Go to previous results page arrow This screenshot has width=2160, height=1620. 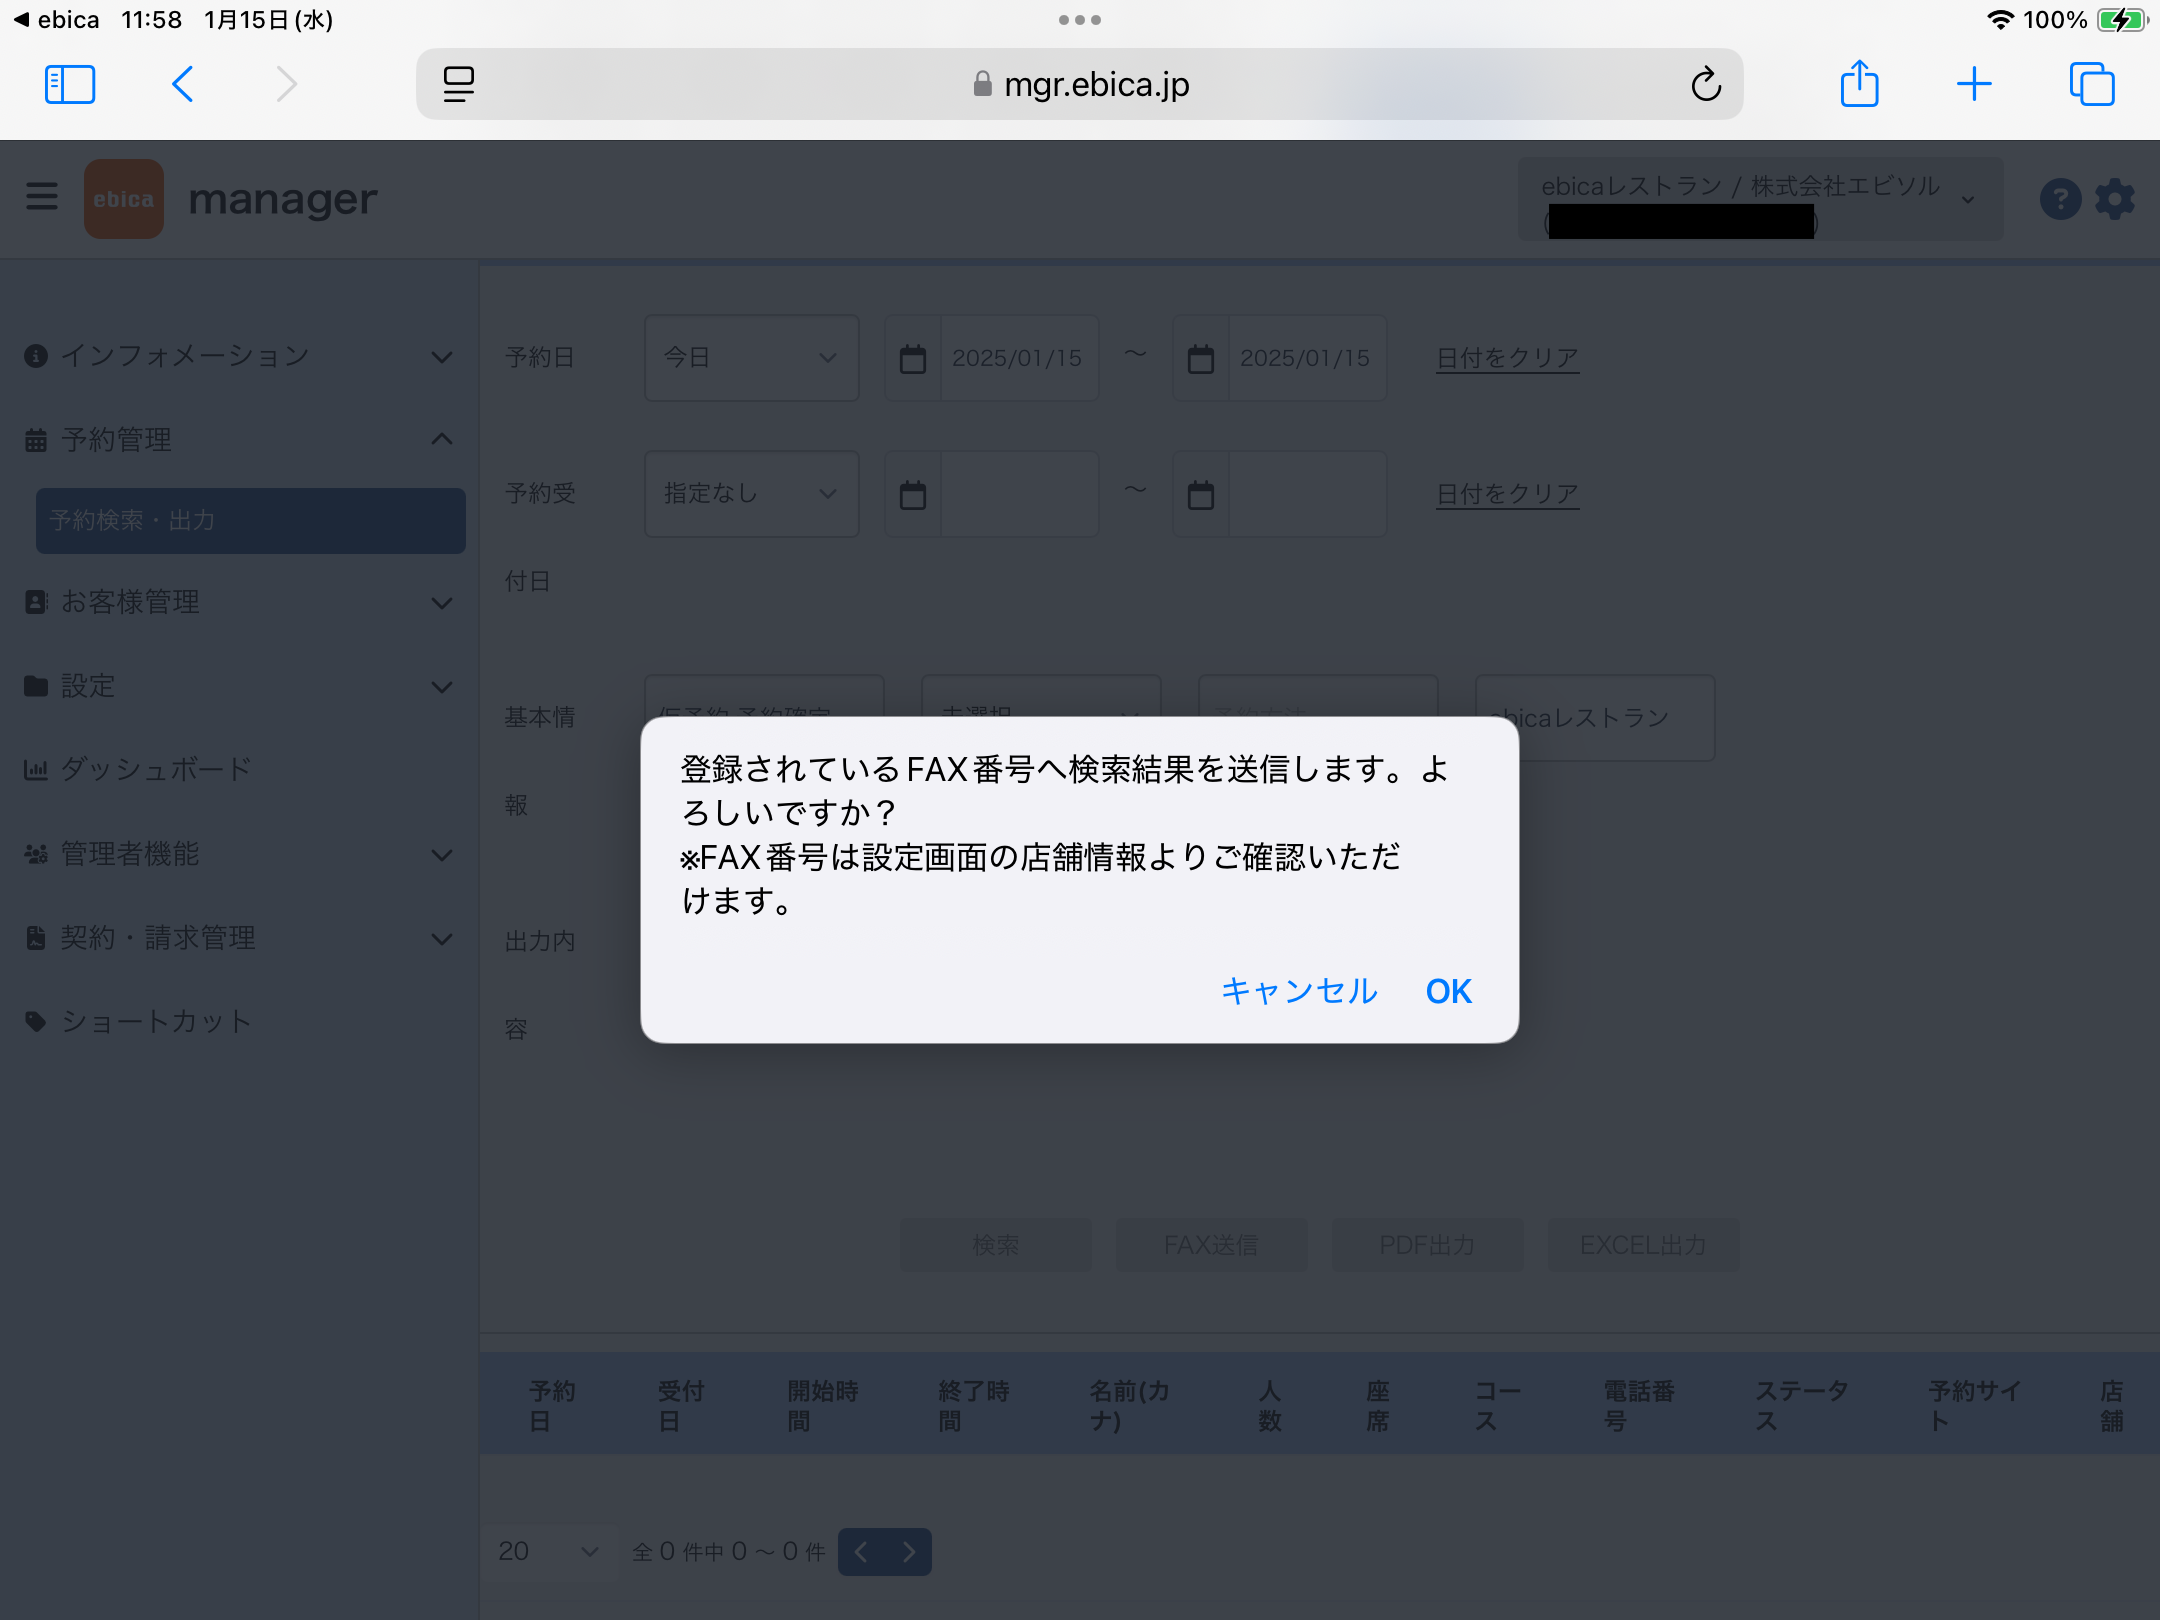tap(861, 1552)
